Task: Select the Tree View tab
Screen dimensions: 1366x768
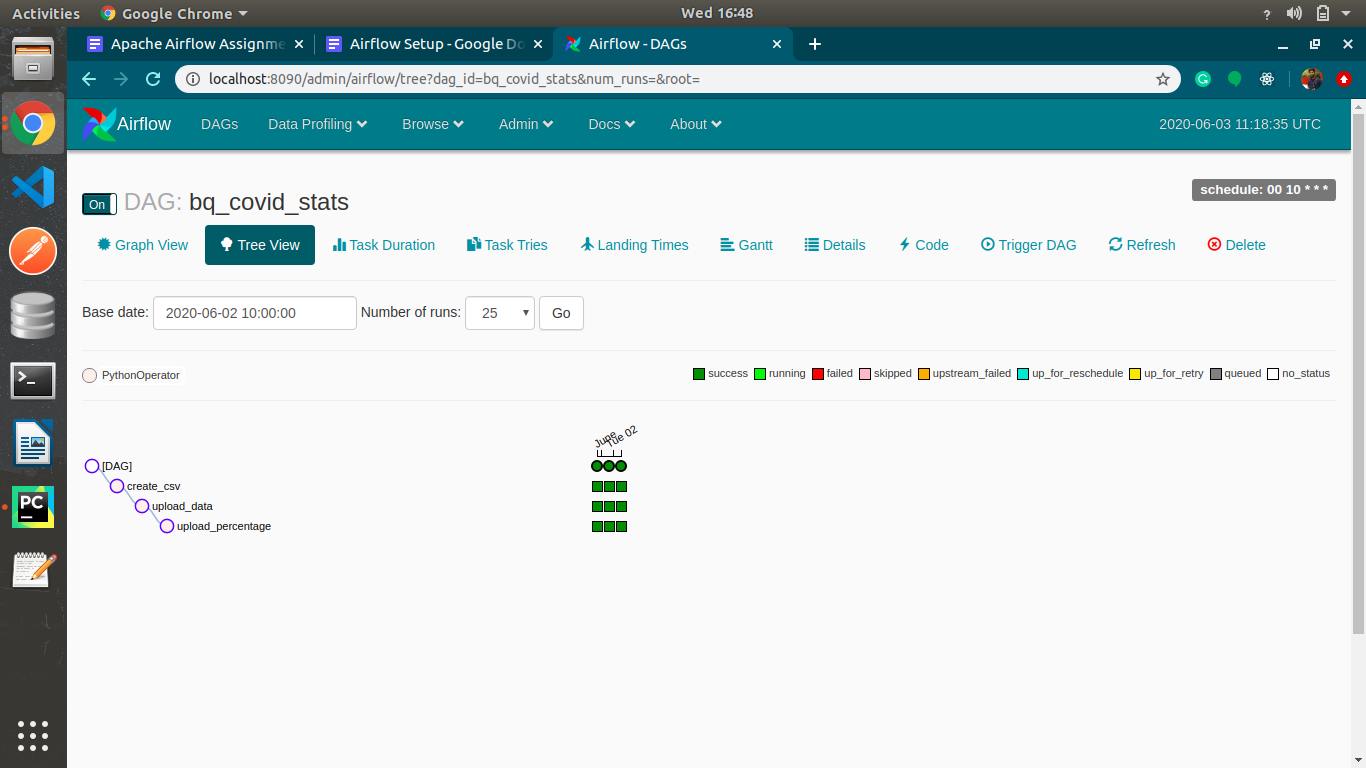Action: [260, 245]
